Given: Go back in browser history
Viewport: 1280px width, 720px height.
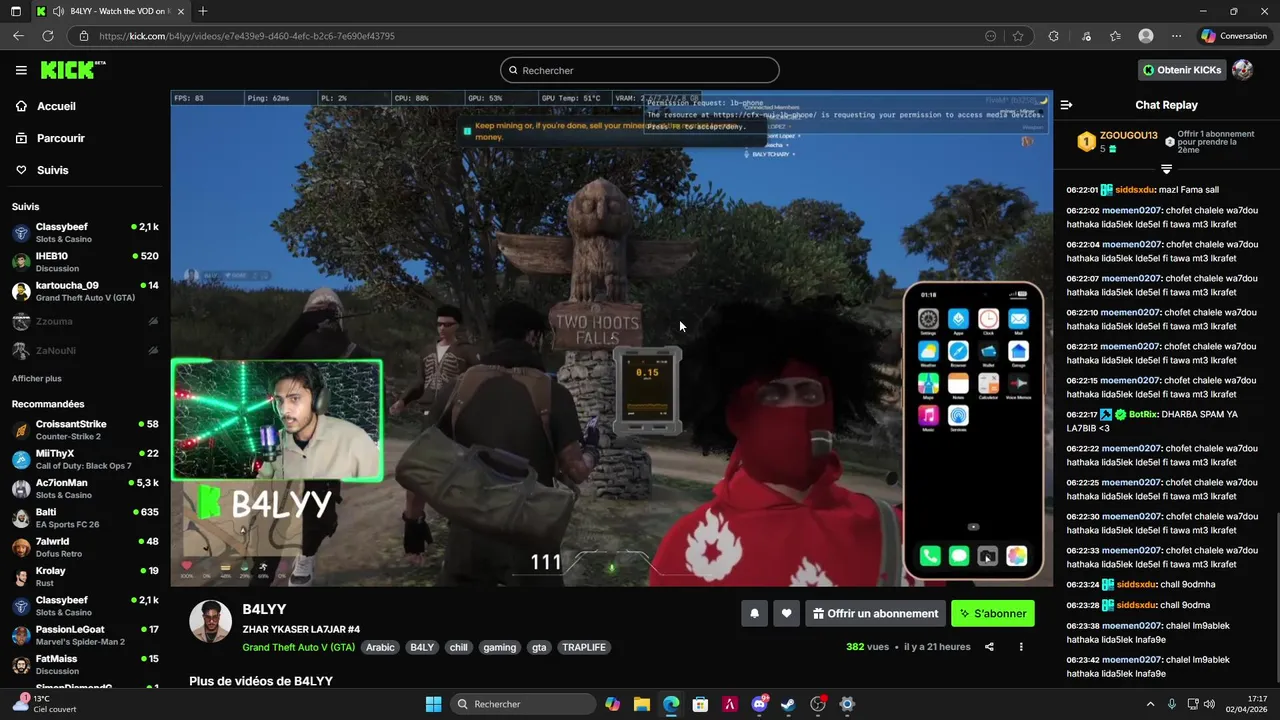Looking at the screenshot, I should [18, 36].
